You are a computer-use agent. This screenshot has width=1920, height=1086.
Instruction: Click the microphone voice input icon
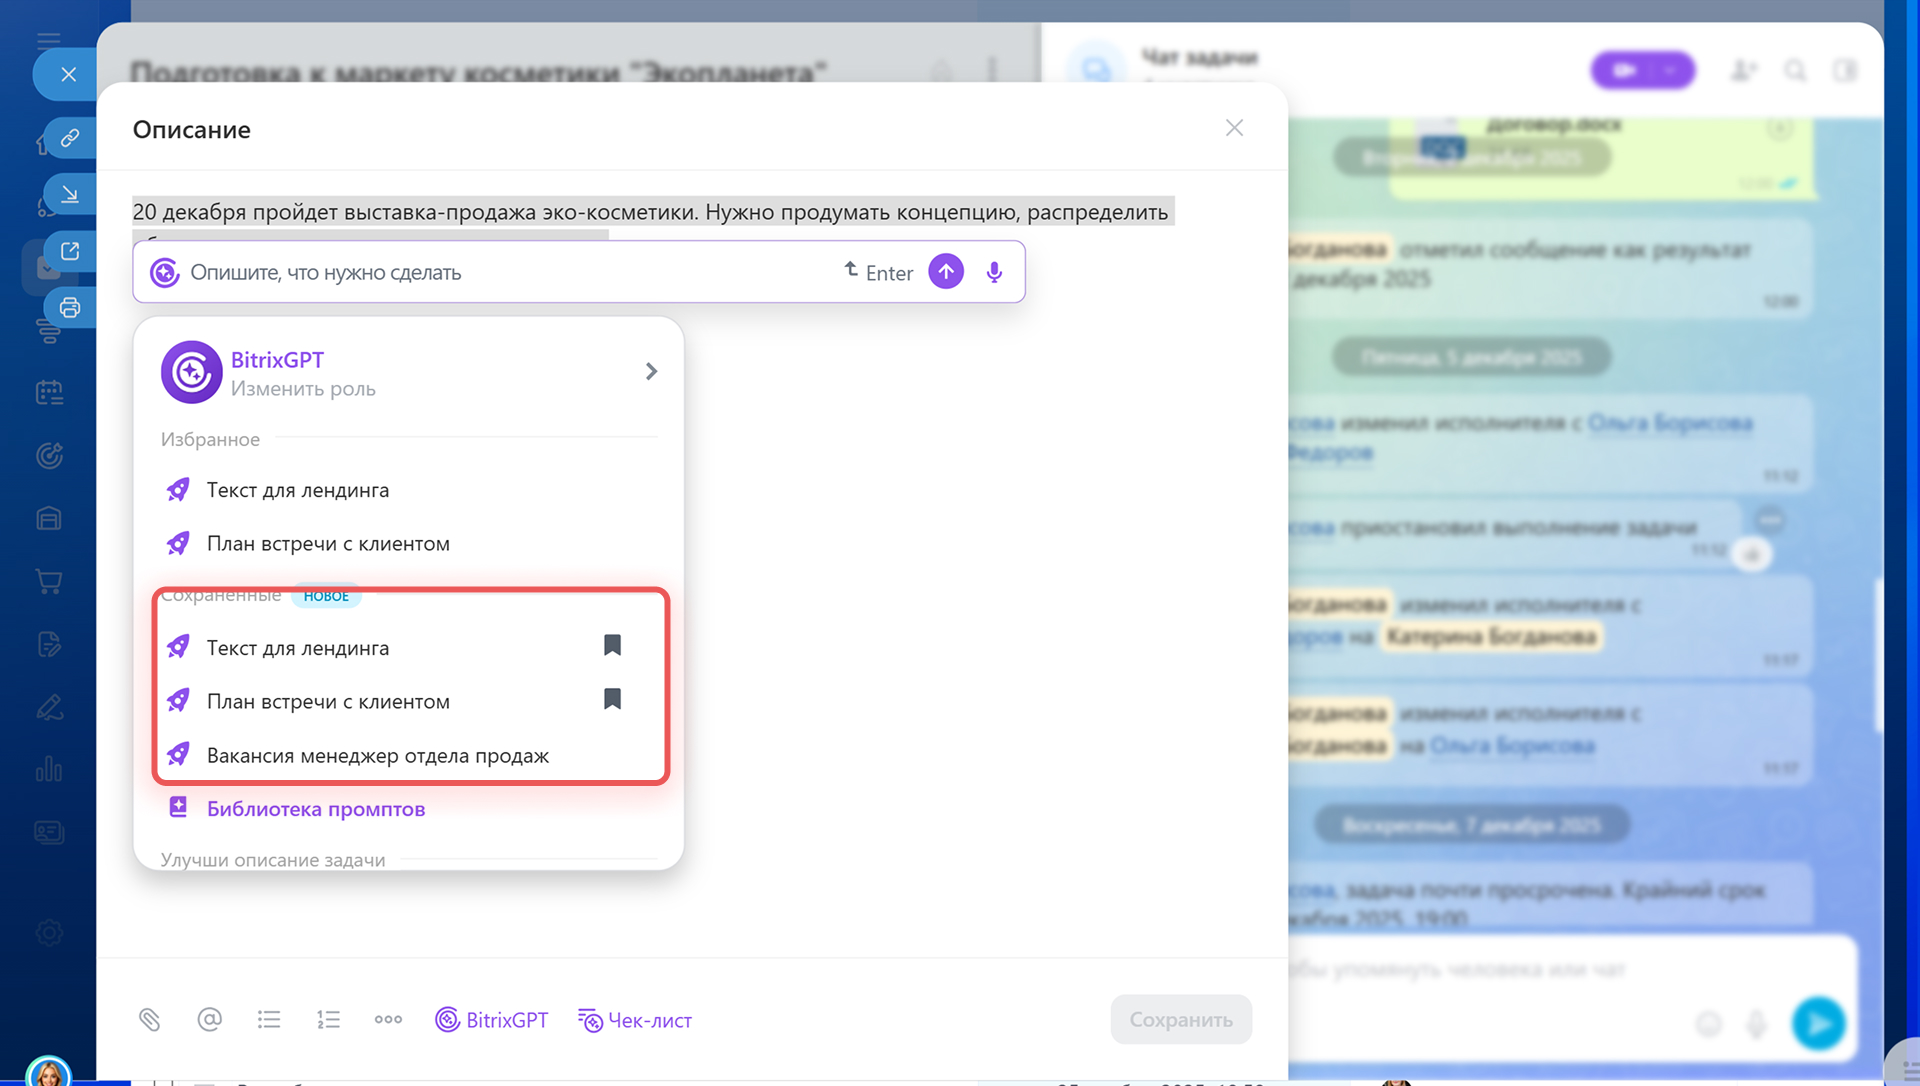(994, 272)
